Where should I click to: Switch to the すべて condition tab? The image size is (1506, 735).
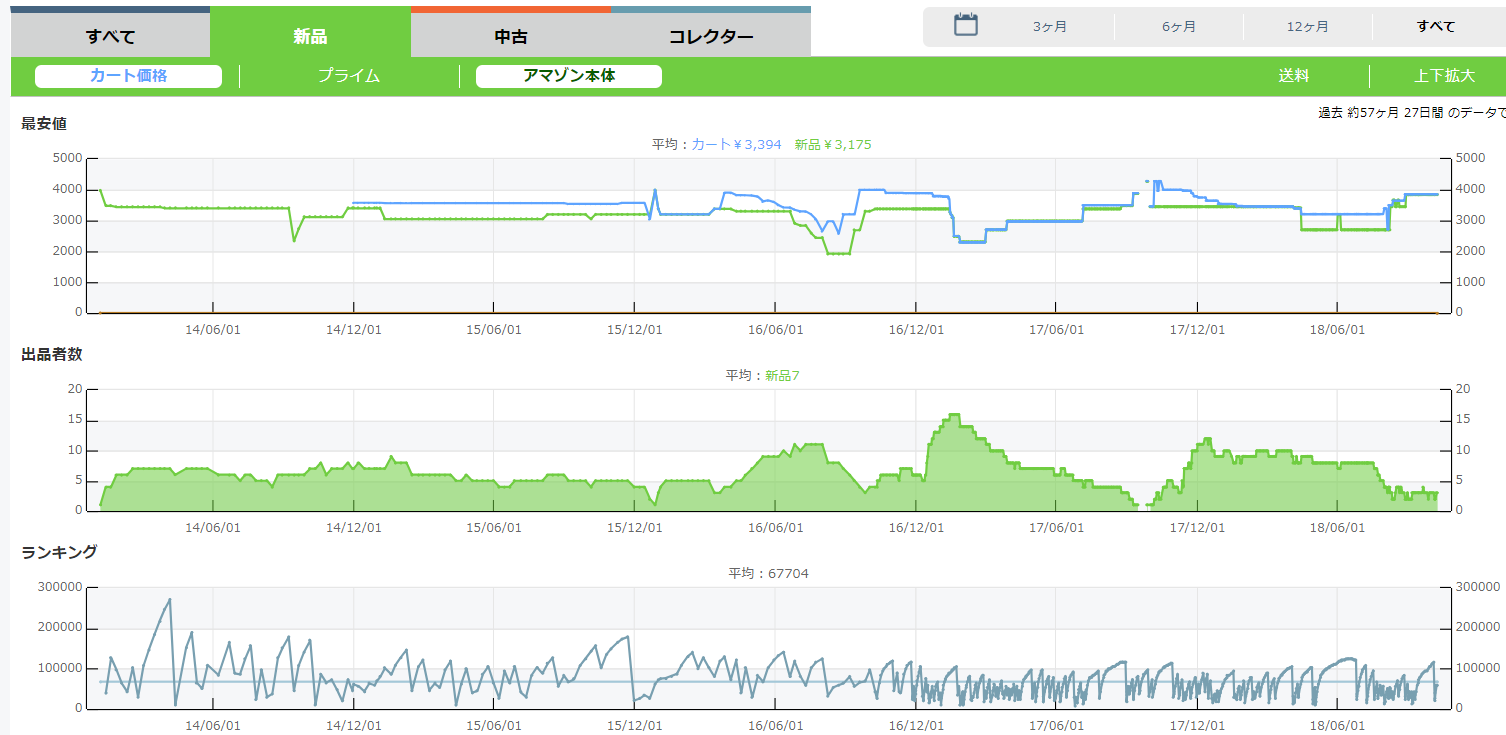(x=110, y=37)
